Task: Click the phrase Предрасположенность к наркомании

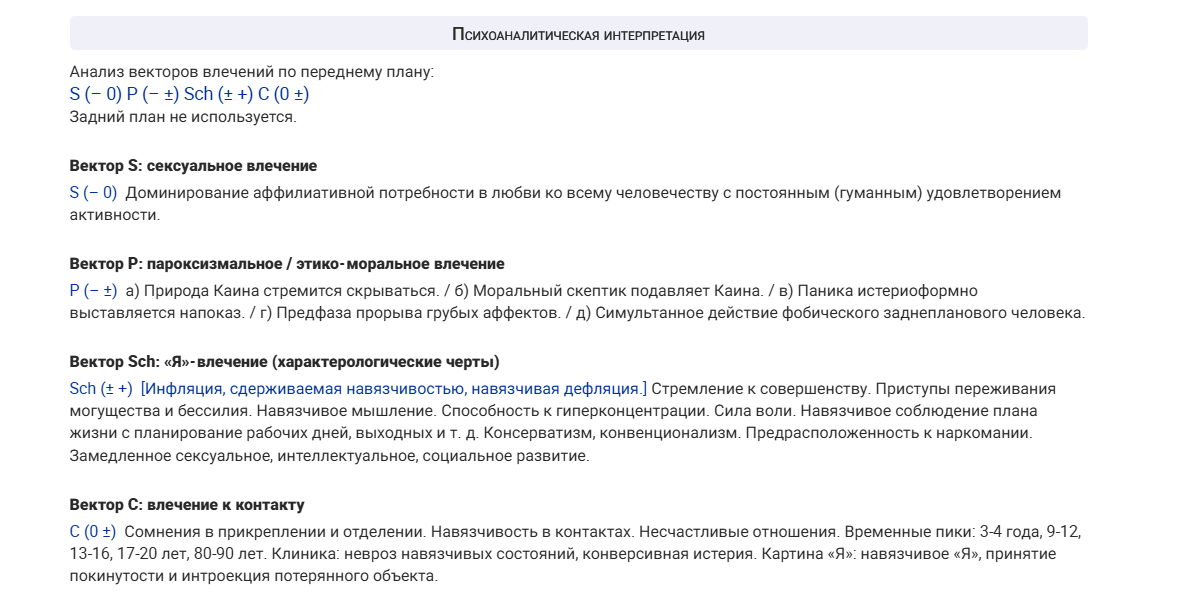Action: tap(889, 433)
